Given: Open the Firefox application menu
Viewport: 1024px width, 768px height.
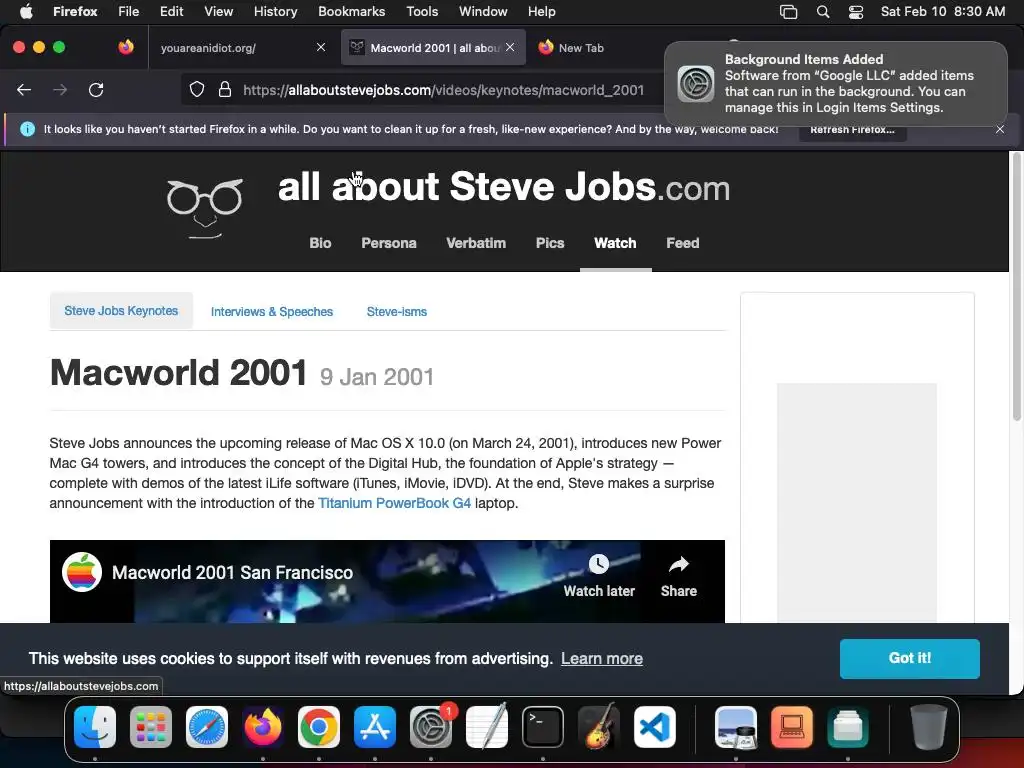Looking at the screenshot, I should 75,11.
